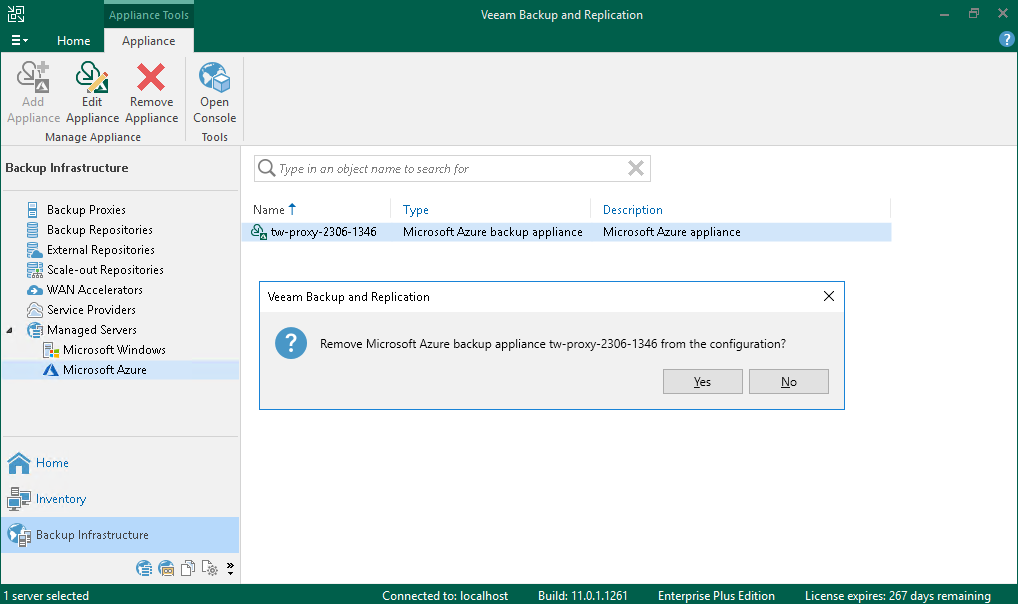Click the Managed Servers icon
1018x604 pixels.
tap(34, 330)
